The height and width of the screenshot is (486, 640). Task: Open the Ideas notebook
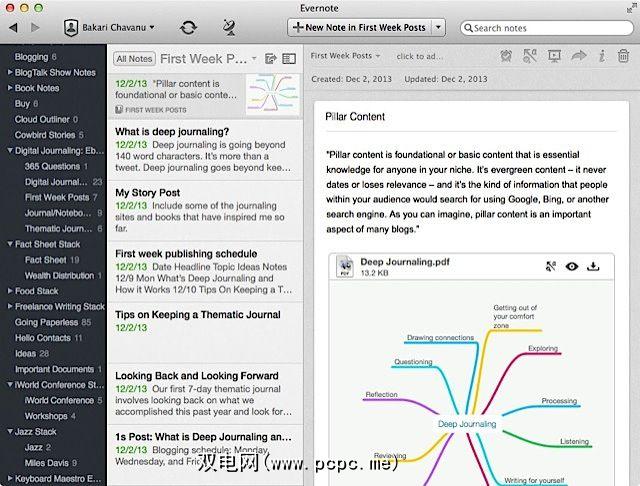click(32, 353)
